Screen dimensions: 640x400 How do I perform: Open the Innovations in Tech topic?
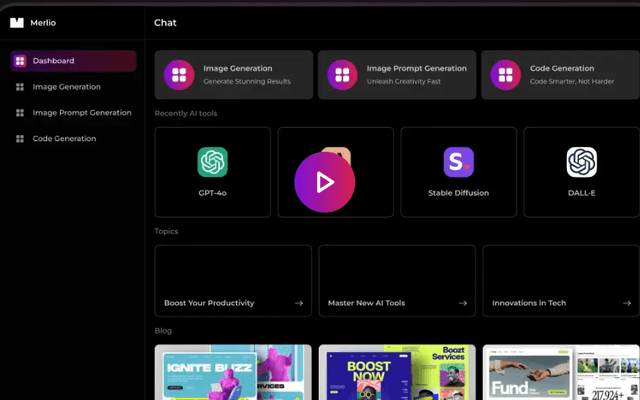click(561, 281)
